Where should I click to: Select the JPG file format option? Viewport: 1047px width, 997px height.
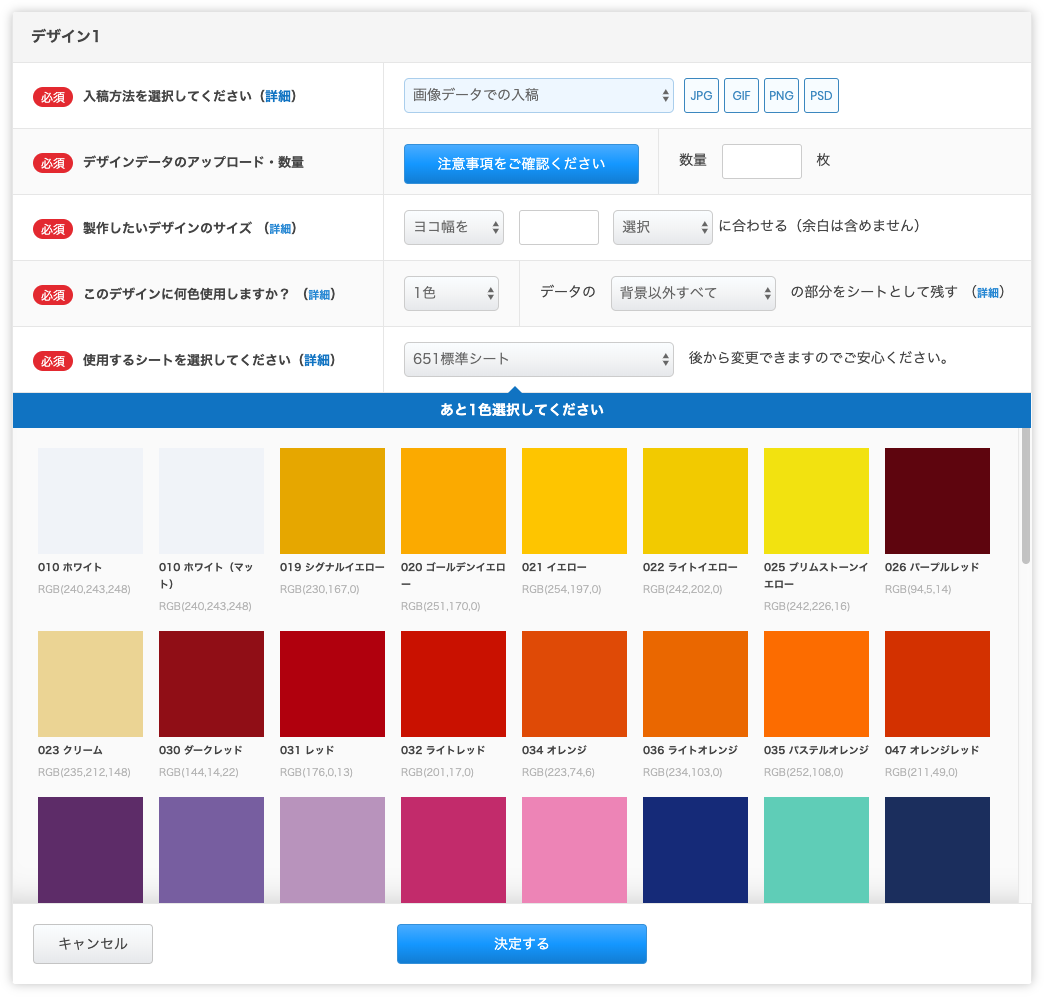click(701, 95)
